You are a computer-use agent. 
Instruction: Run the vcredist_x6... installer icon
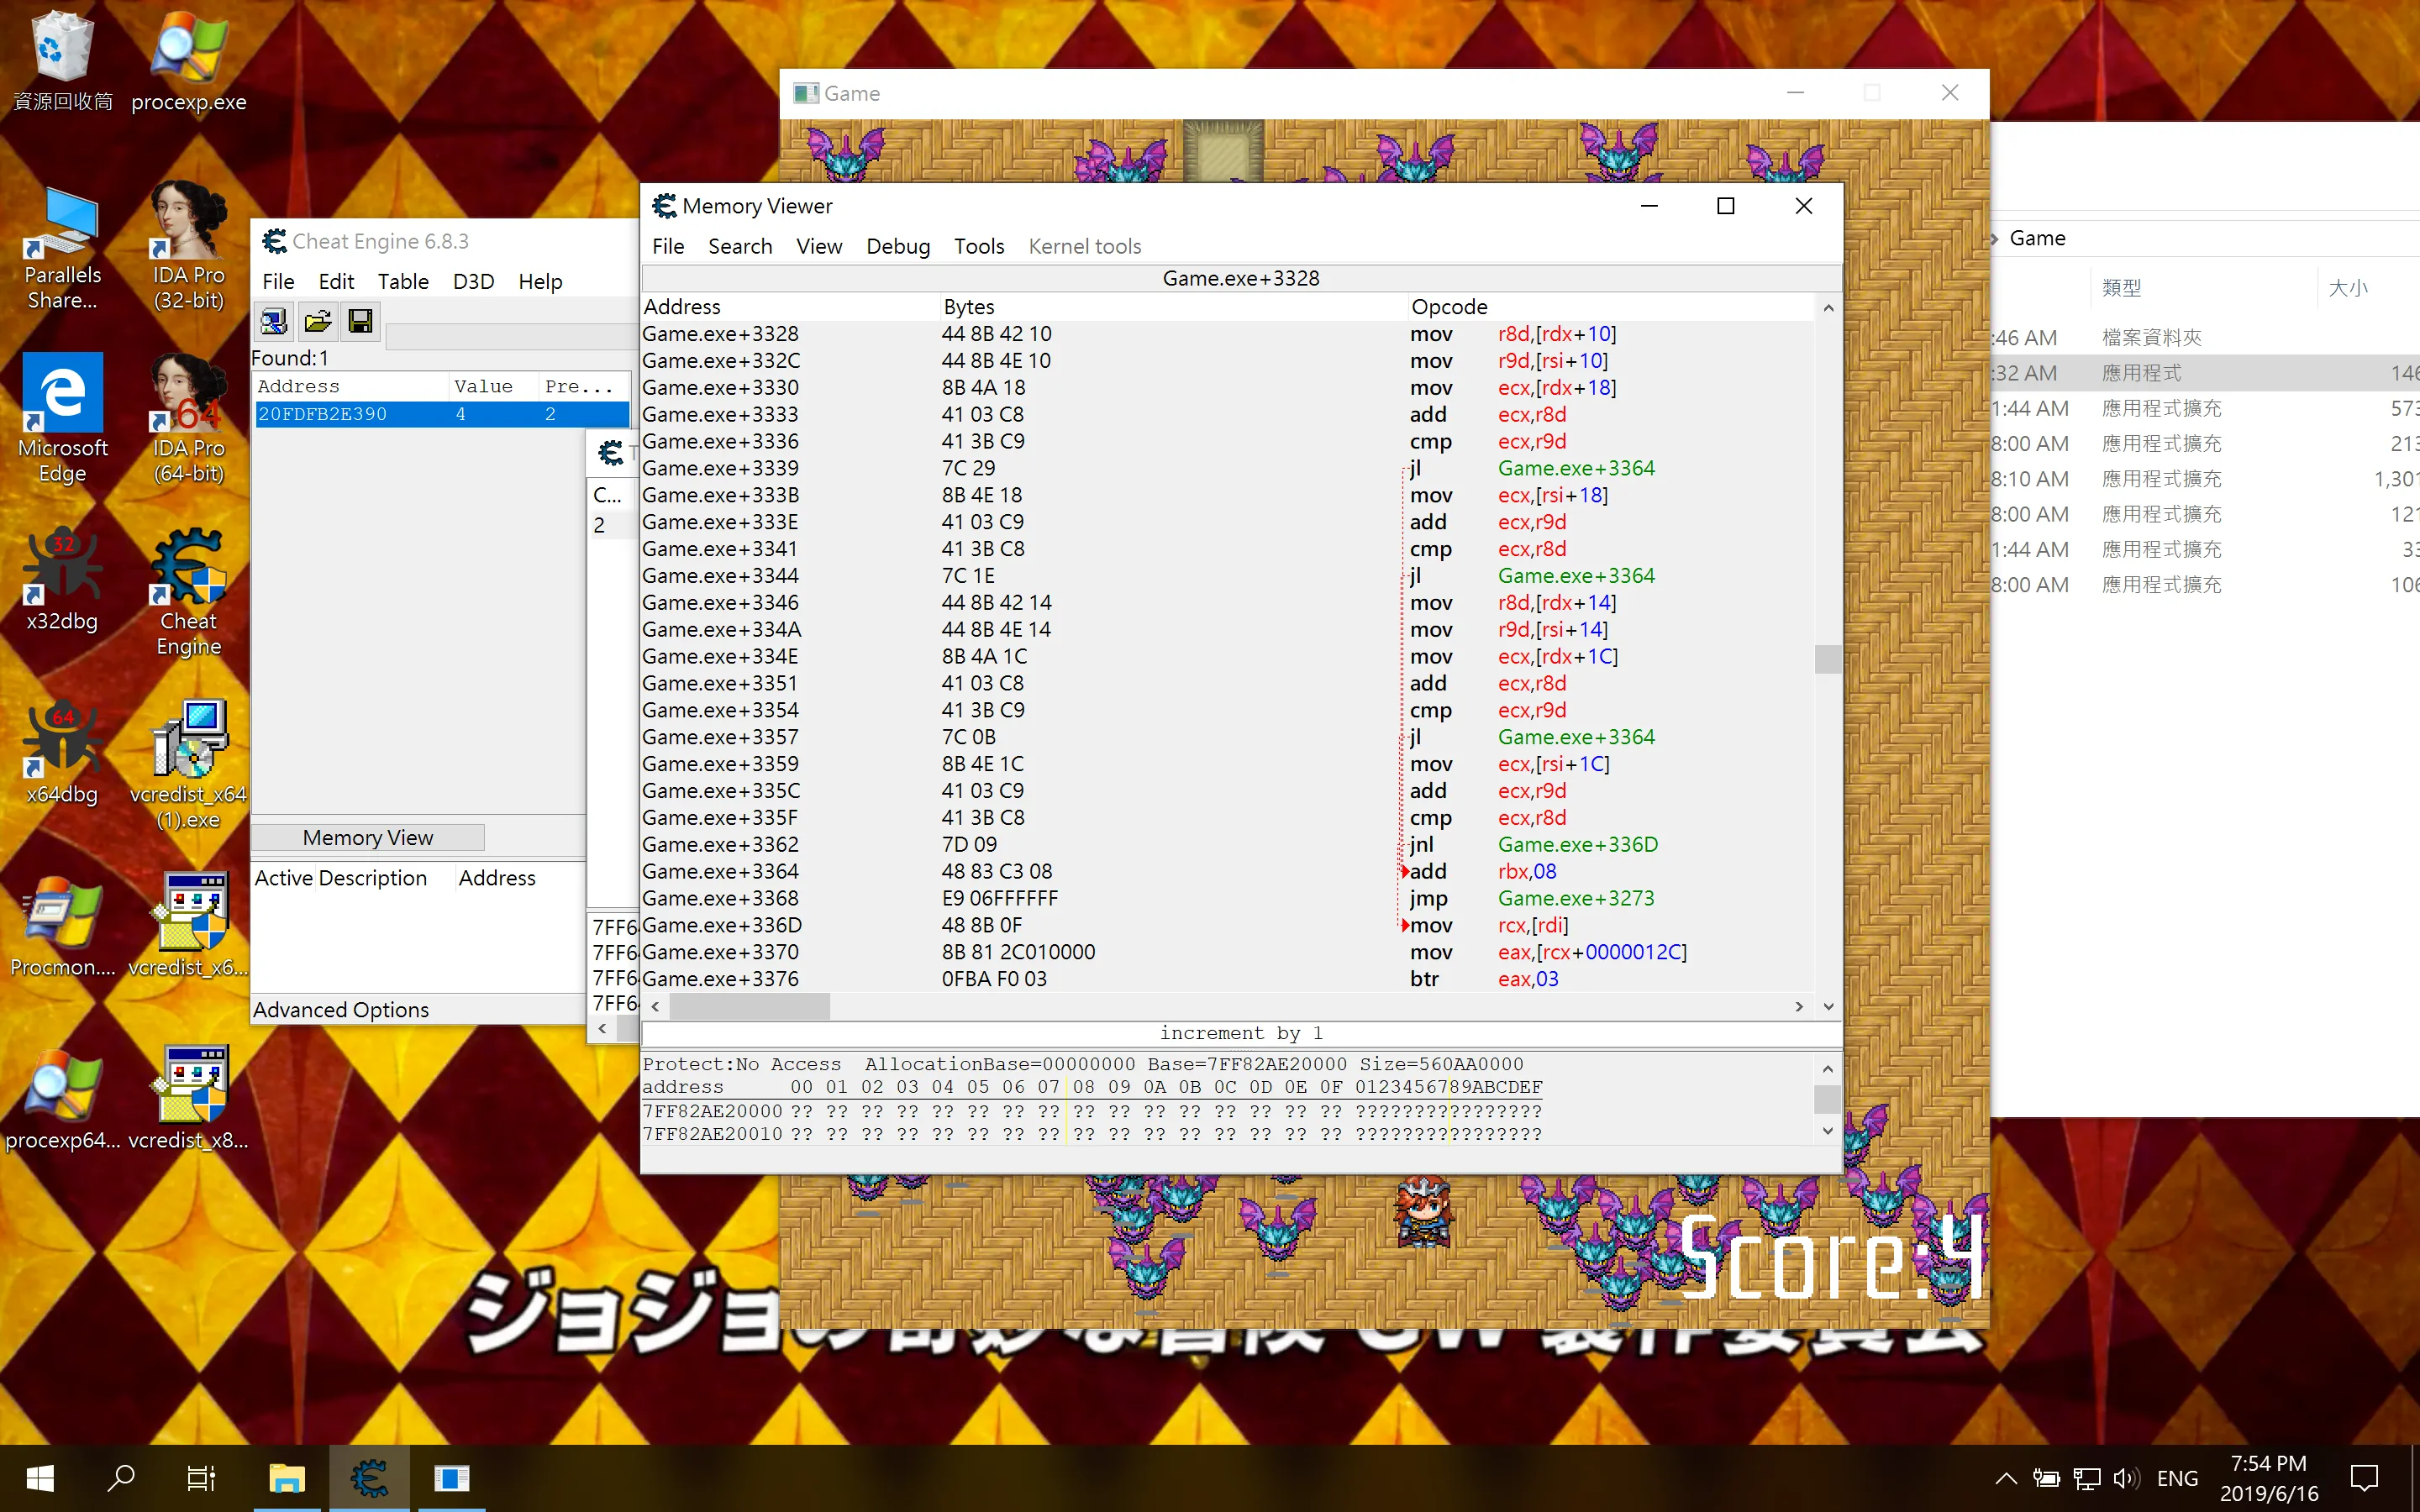click(188, 925)
